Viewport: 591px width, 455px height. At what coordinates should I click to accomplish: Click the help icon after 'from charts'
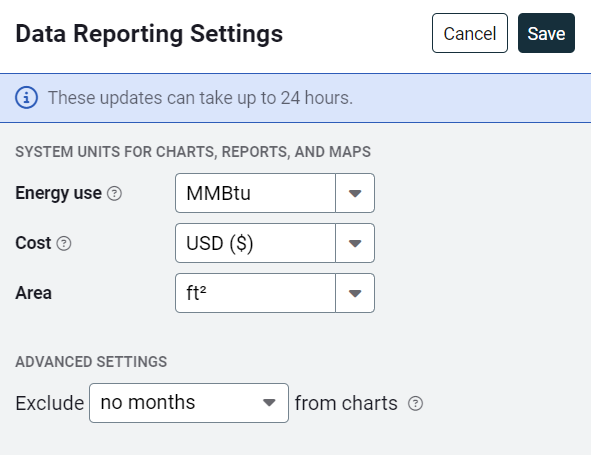[415, 403]
